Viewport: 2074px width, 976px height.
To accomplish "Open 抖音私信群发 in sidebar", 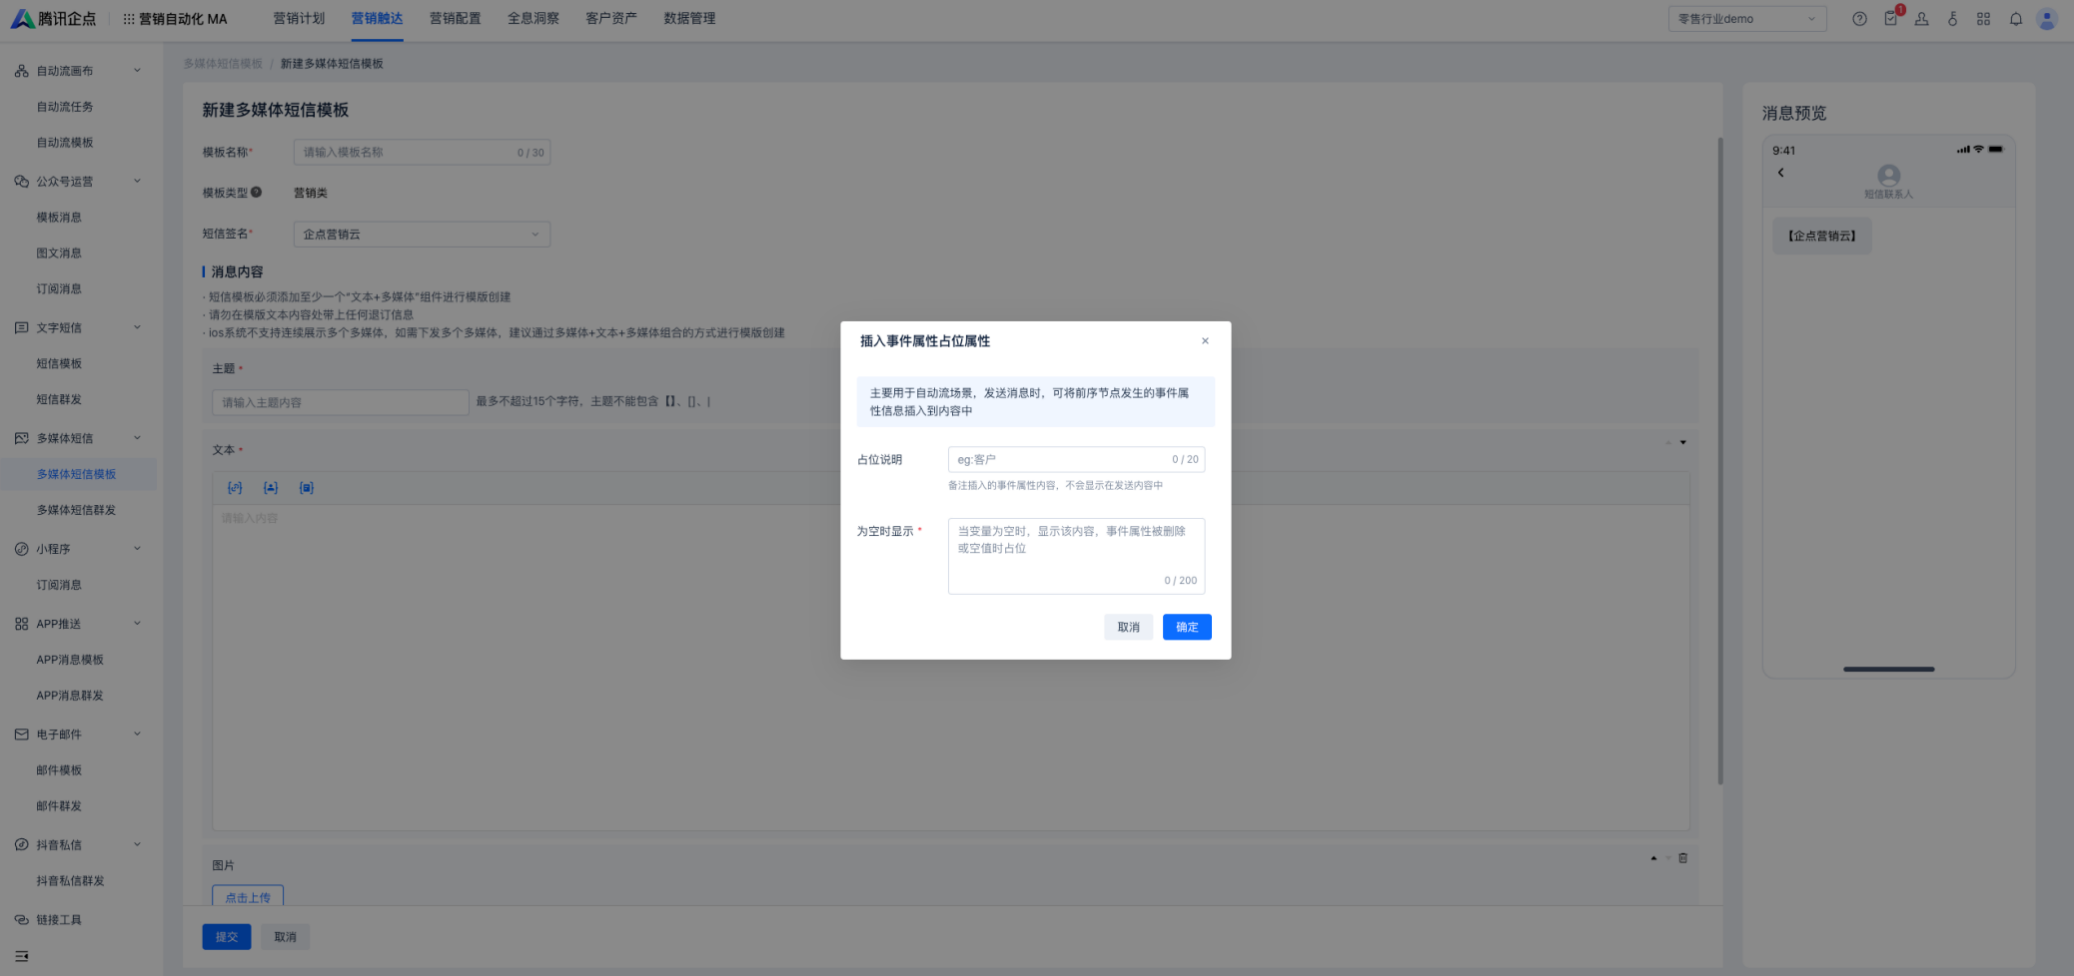I will point(70,881).
